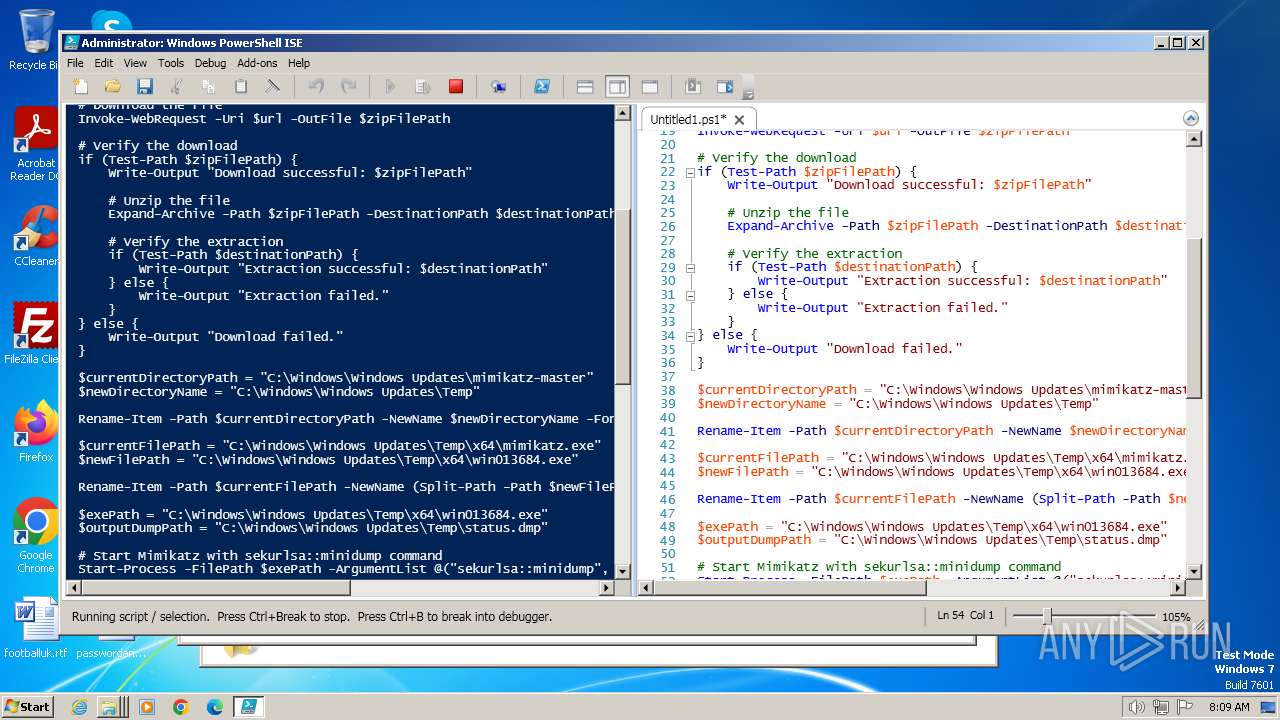Image resolution: width=1280 pixels, height=720 pixels.
Task: Show the Command Add-on pane icon
Action: click(x=724, y=87)
